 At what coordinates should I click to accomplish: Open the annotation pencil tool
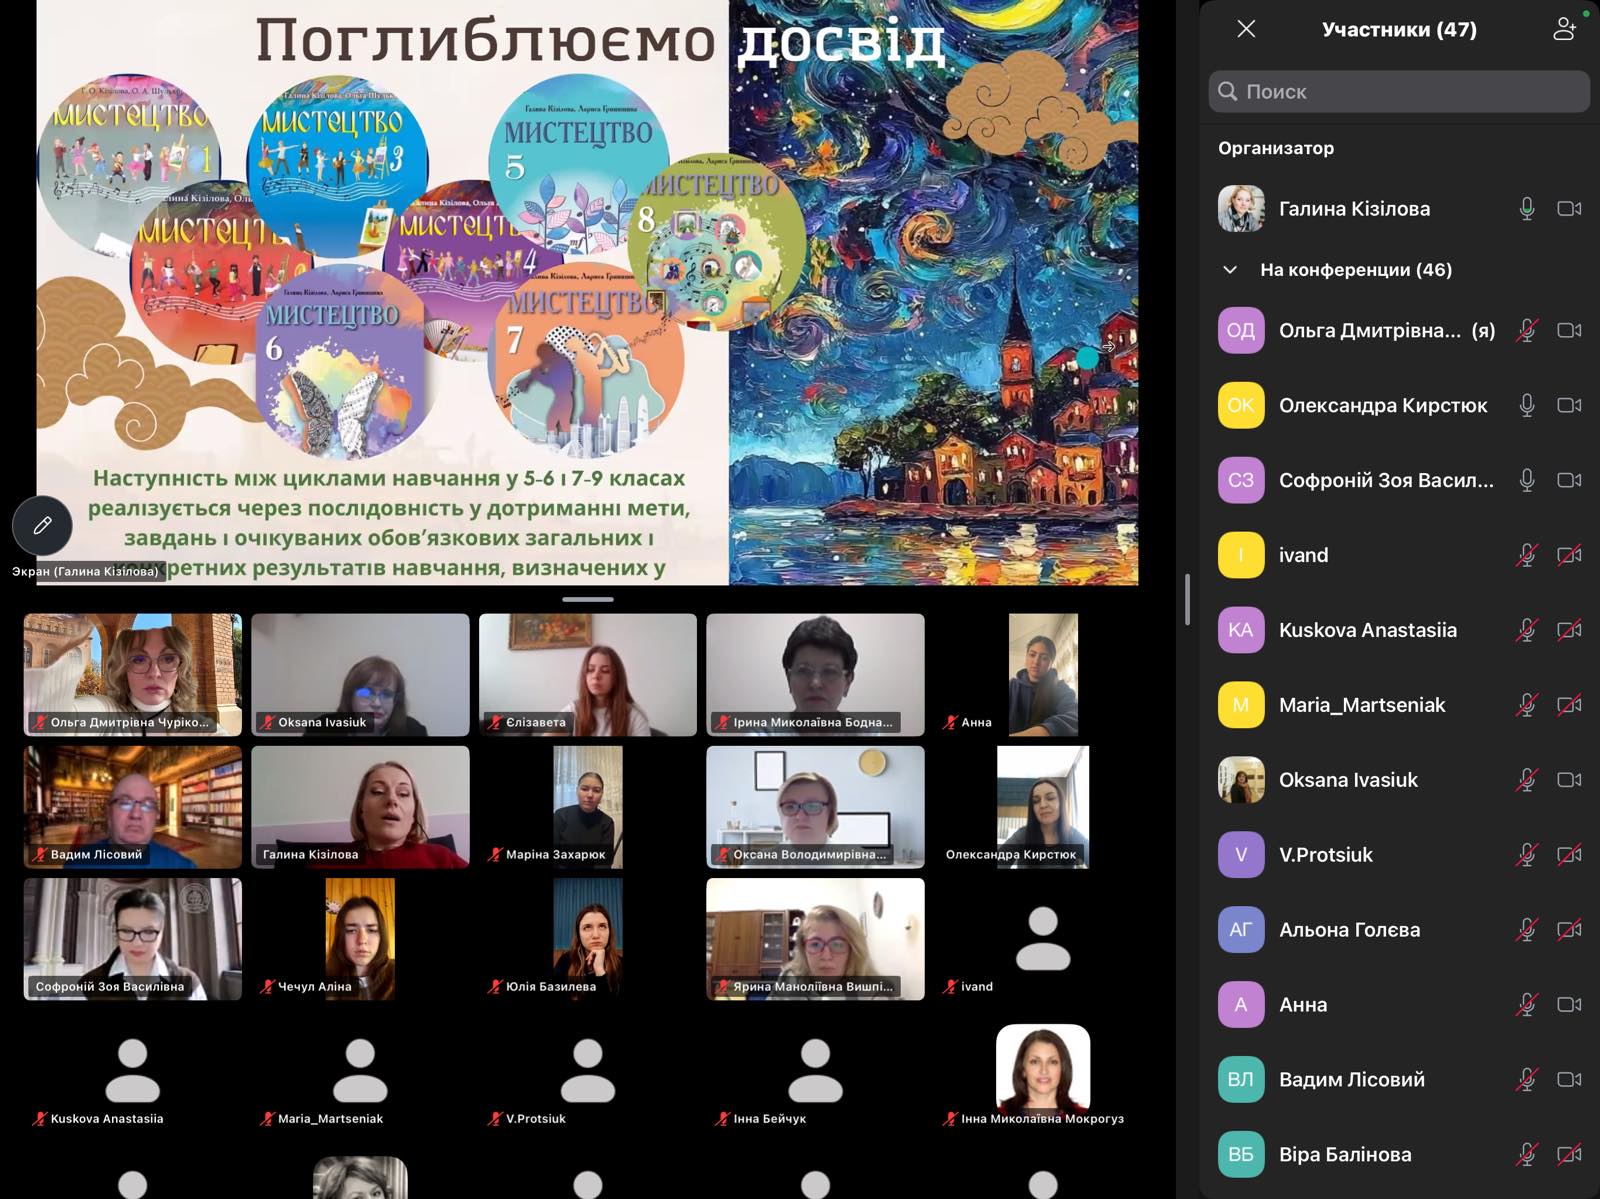[42, 525]
